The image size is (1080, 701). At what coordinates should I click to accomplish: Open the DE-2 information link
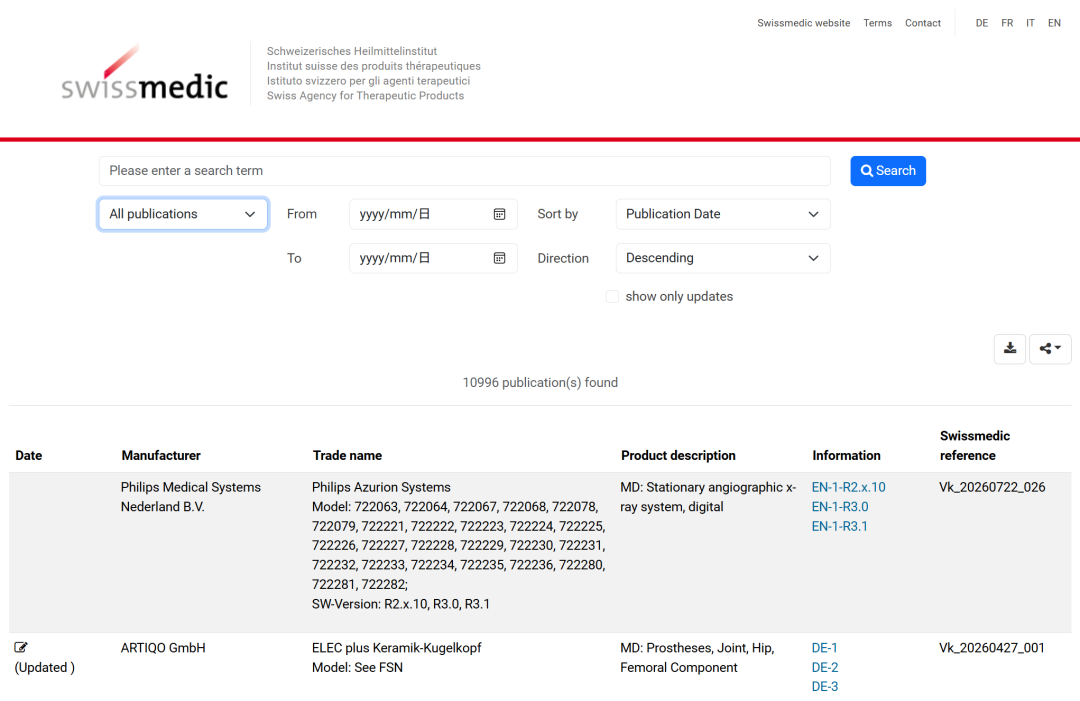[824, 667]
